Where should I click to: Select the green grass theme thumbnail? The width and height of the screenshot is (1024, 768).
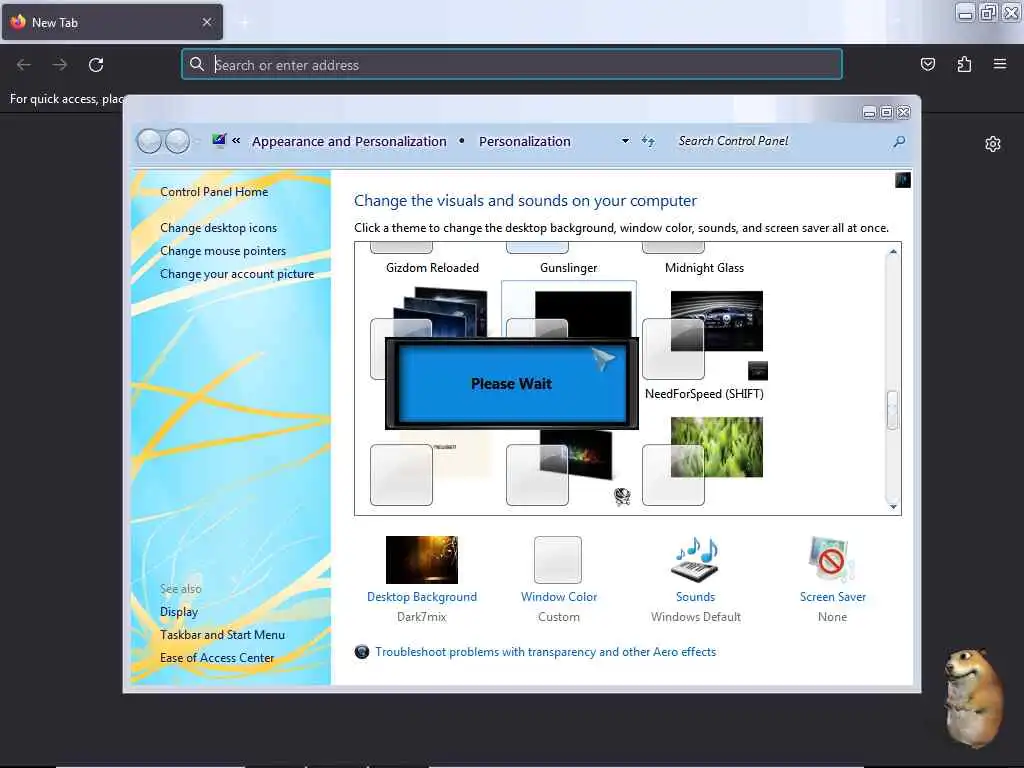716,447
